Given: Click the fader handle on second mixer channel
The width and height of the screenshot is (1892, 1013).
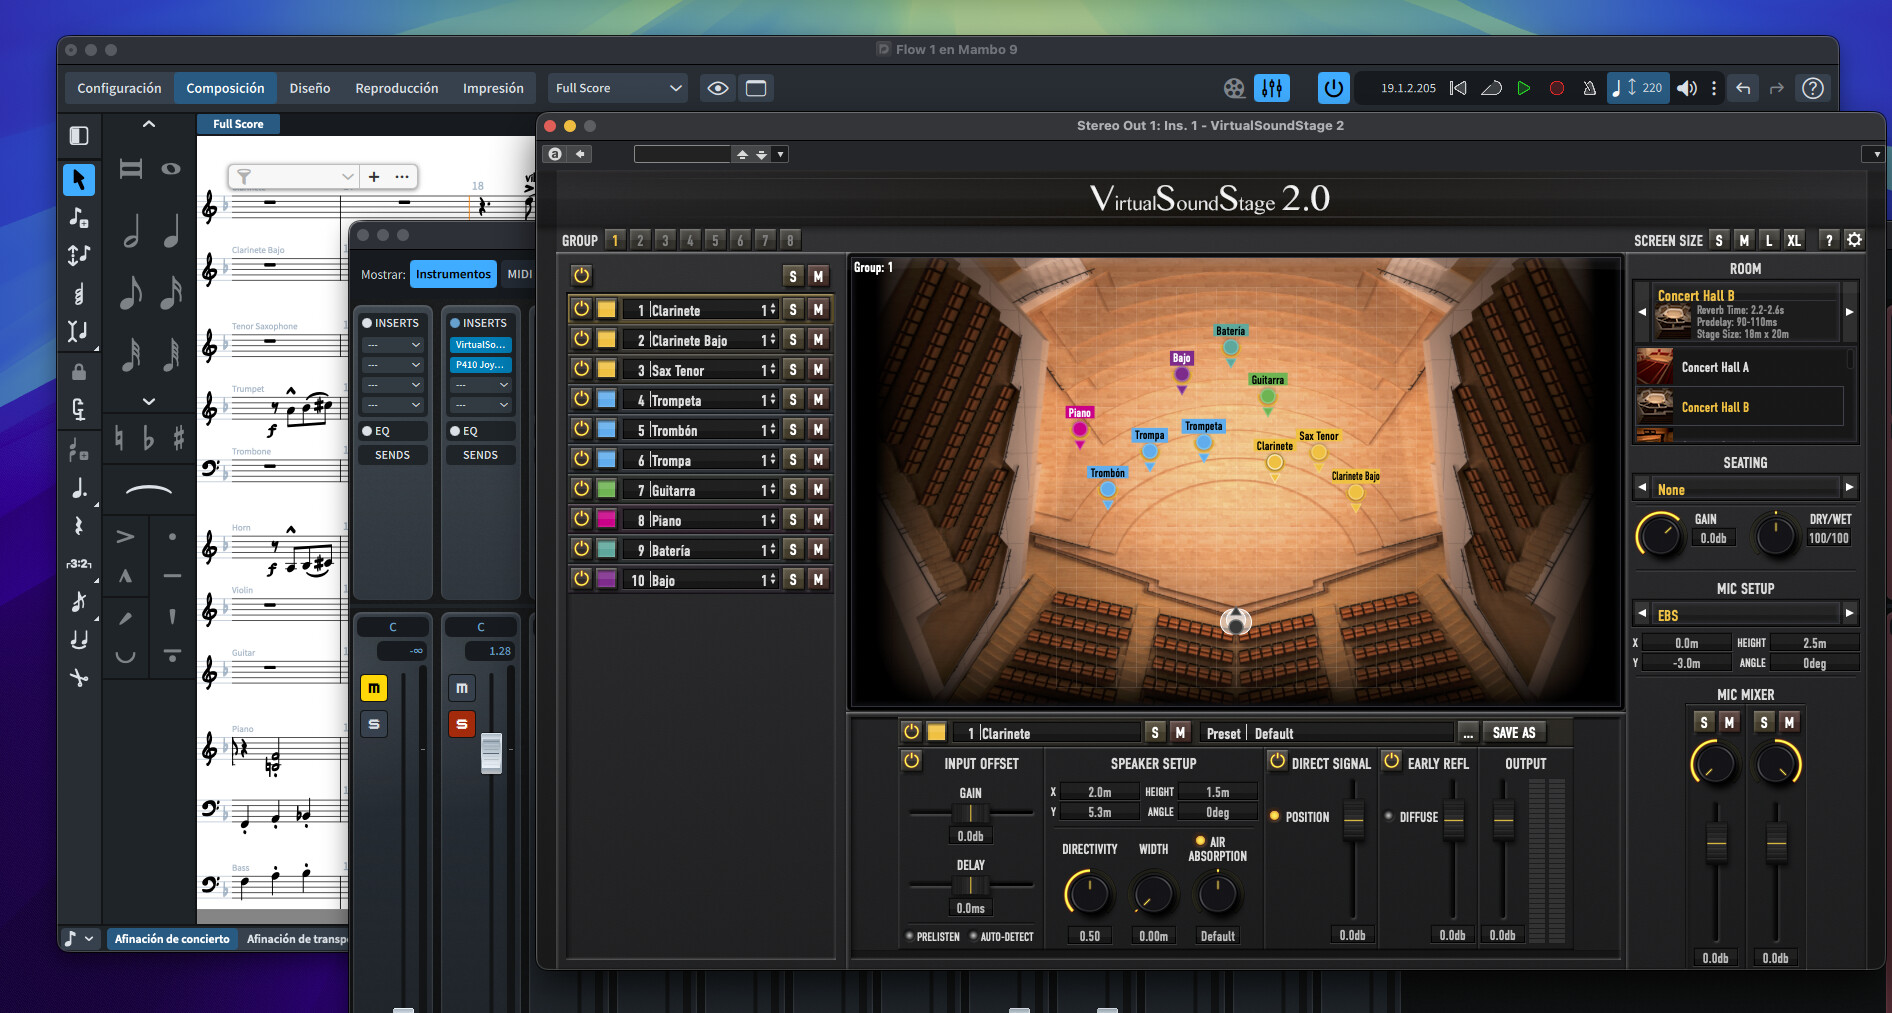Looking at the screenshot, I should click(491, 753).
